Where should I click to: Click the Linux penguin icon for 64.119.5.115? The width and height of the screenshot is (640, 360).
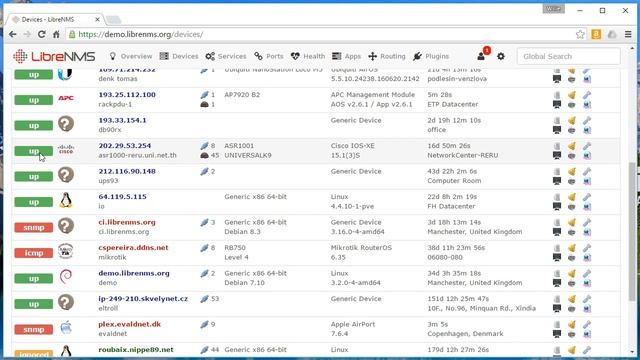coord(66,200)
